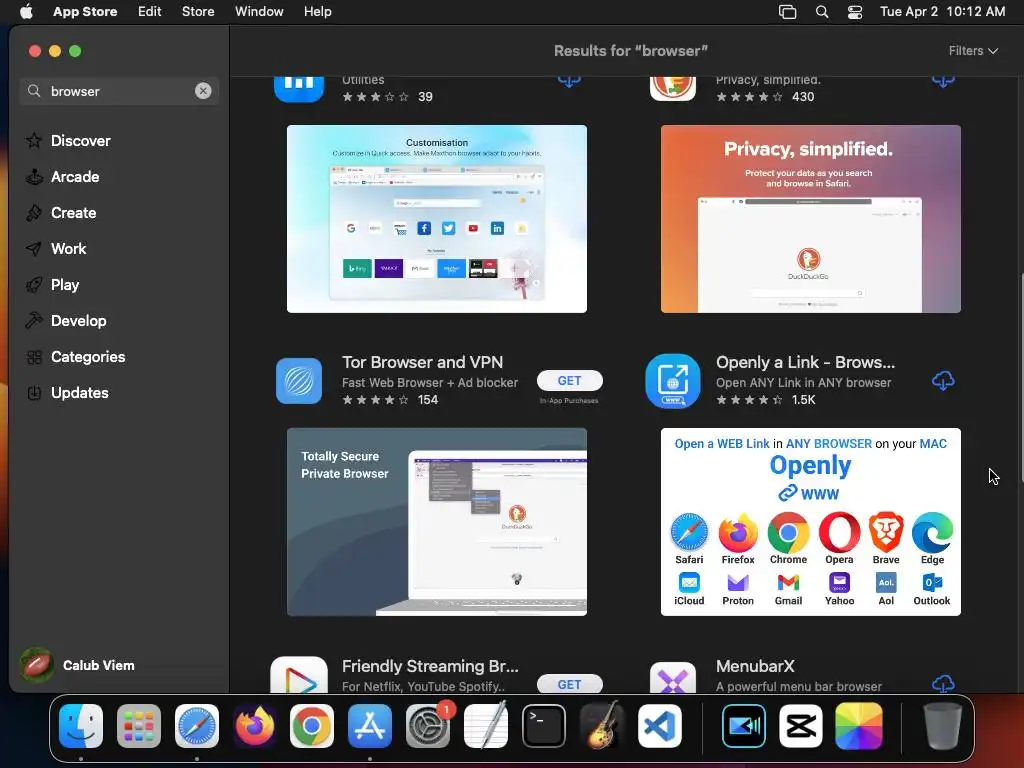This screenshot has width=1024, height=768.
Task: Open Tor Browser and VPN app icon
Action: click(299, 381)
